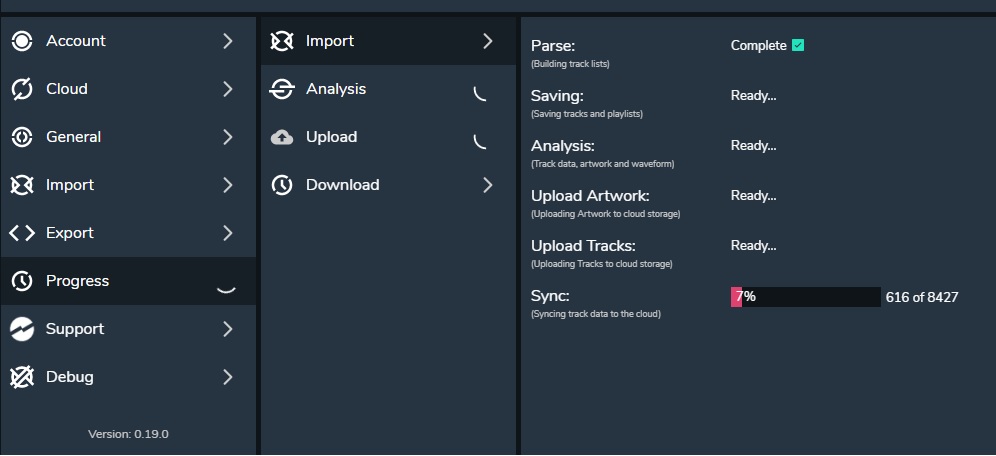Click the Analysis icon in the submenu
This screenshot has width=996, height=456.
click(282, 89)
